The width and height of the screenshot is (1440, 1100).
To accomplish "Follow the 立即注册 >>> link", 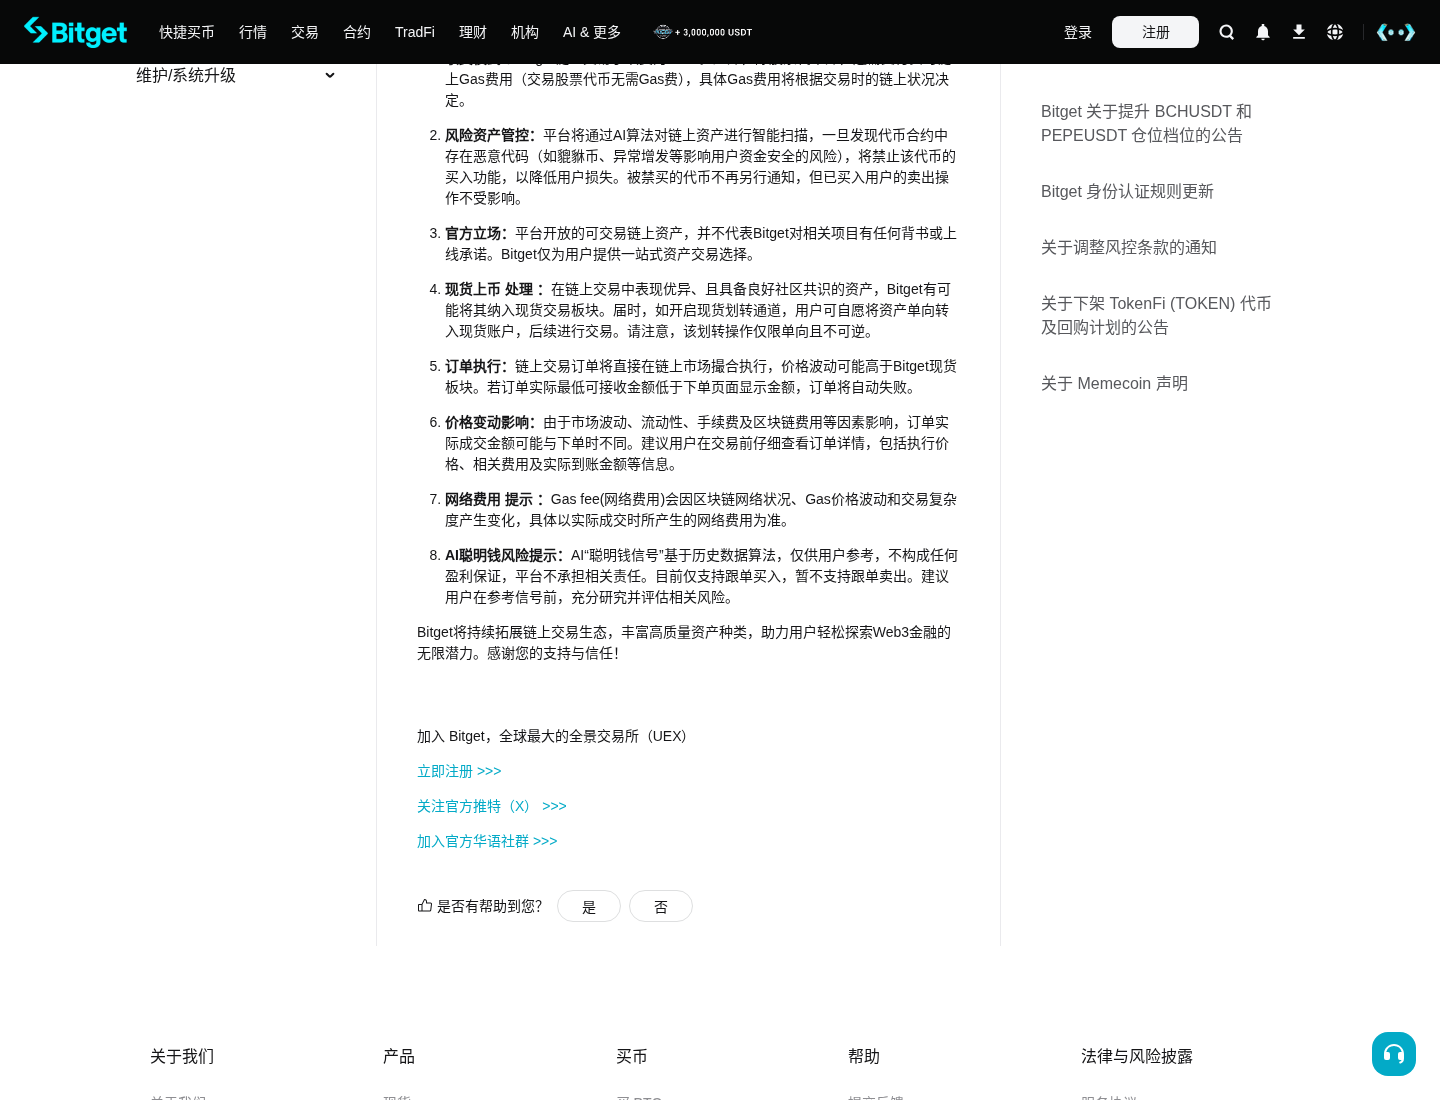I will coord(459,771).
